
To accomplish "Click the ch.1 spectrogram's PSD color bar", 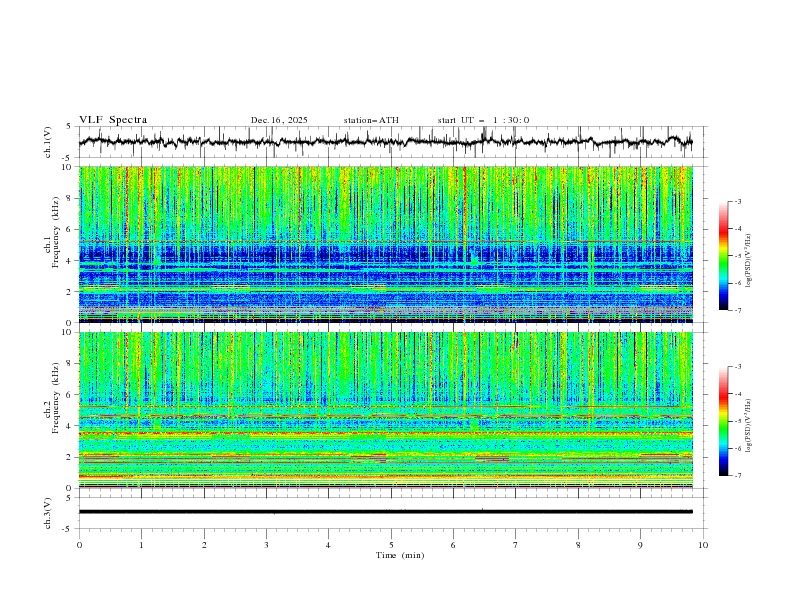I will 723,255.
